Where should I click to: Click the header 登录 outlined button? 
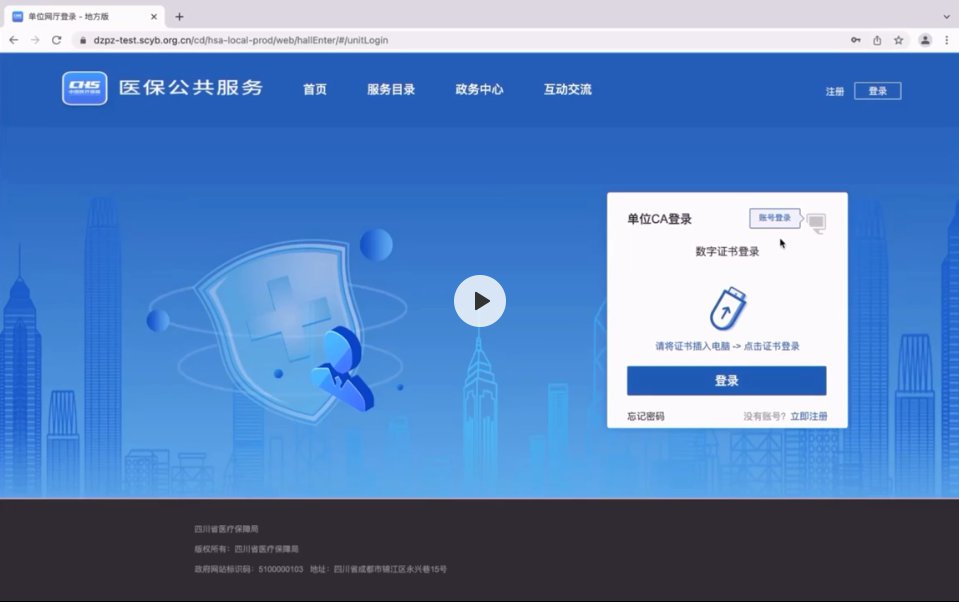[x=878, y=91]
